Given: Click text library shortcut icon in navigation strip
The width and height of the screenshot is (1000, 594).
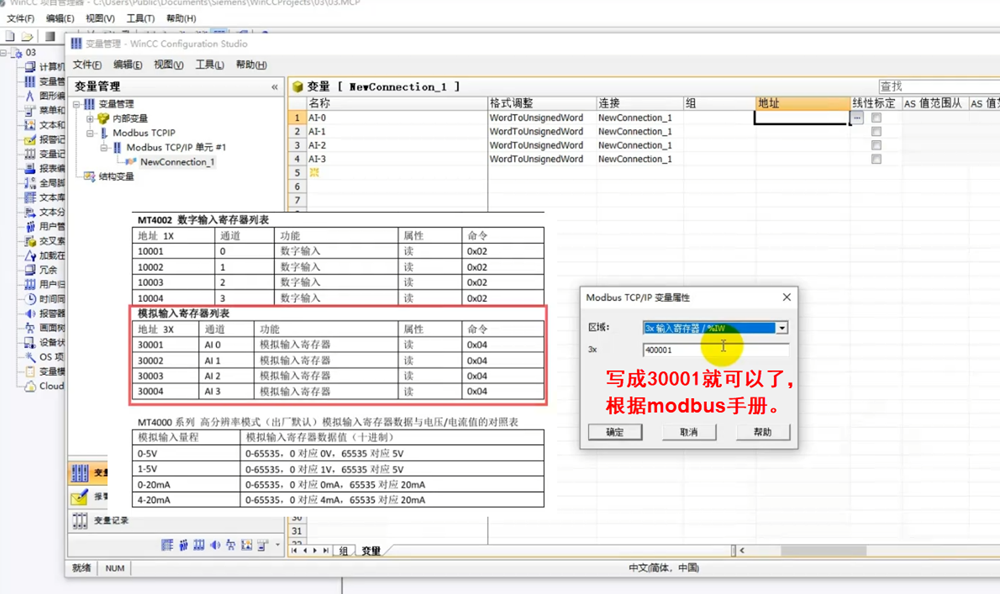Looking at the screenshot, I should pyautogui.click(x=167, y=545).
